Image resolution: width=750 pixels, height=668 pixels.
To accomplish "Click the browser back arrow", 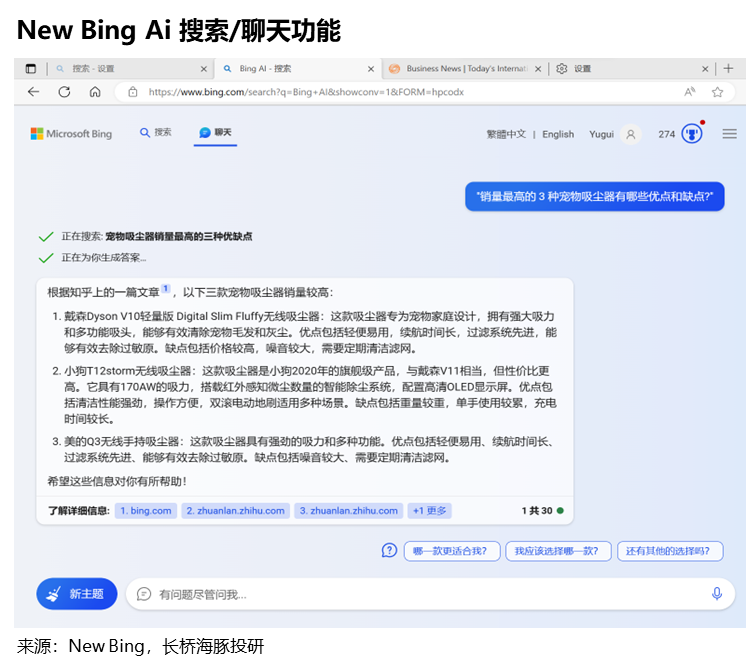I will click(33, 92).
